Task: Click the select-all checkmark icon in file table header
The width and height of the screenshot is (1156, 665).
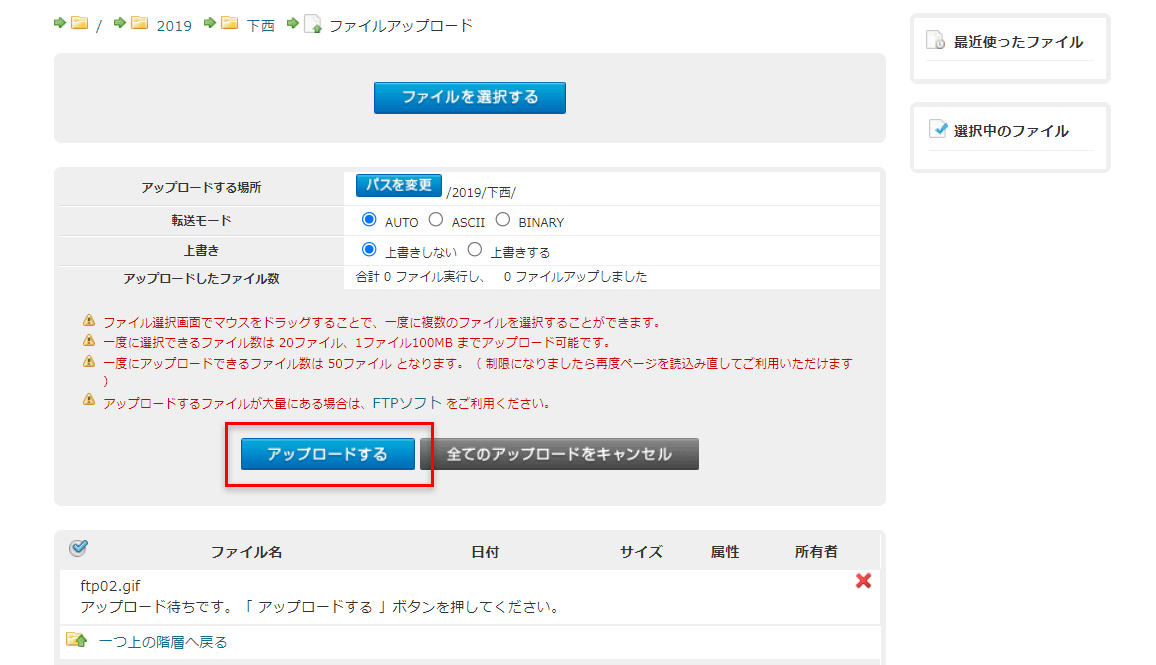Action: [79, 548]
